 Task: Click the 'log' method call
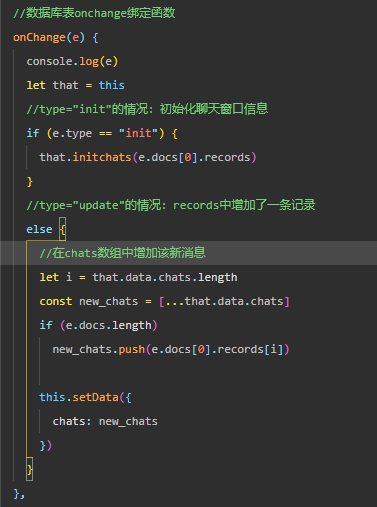pos(89,61)
